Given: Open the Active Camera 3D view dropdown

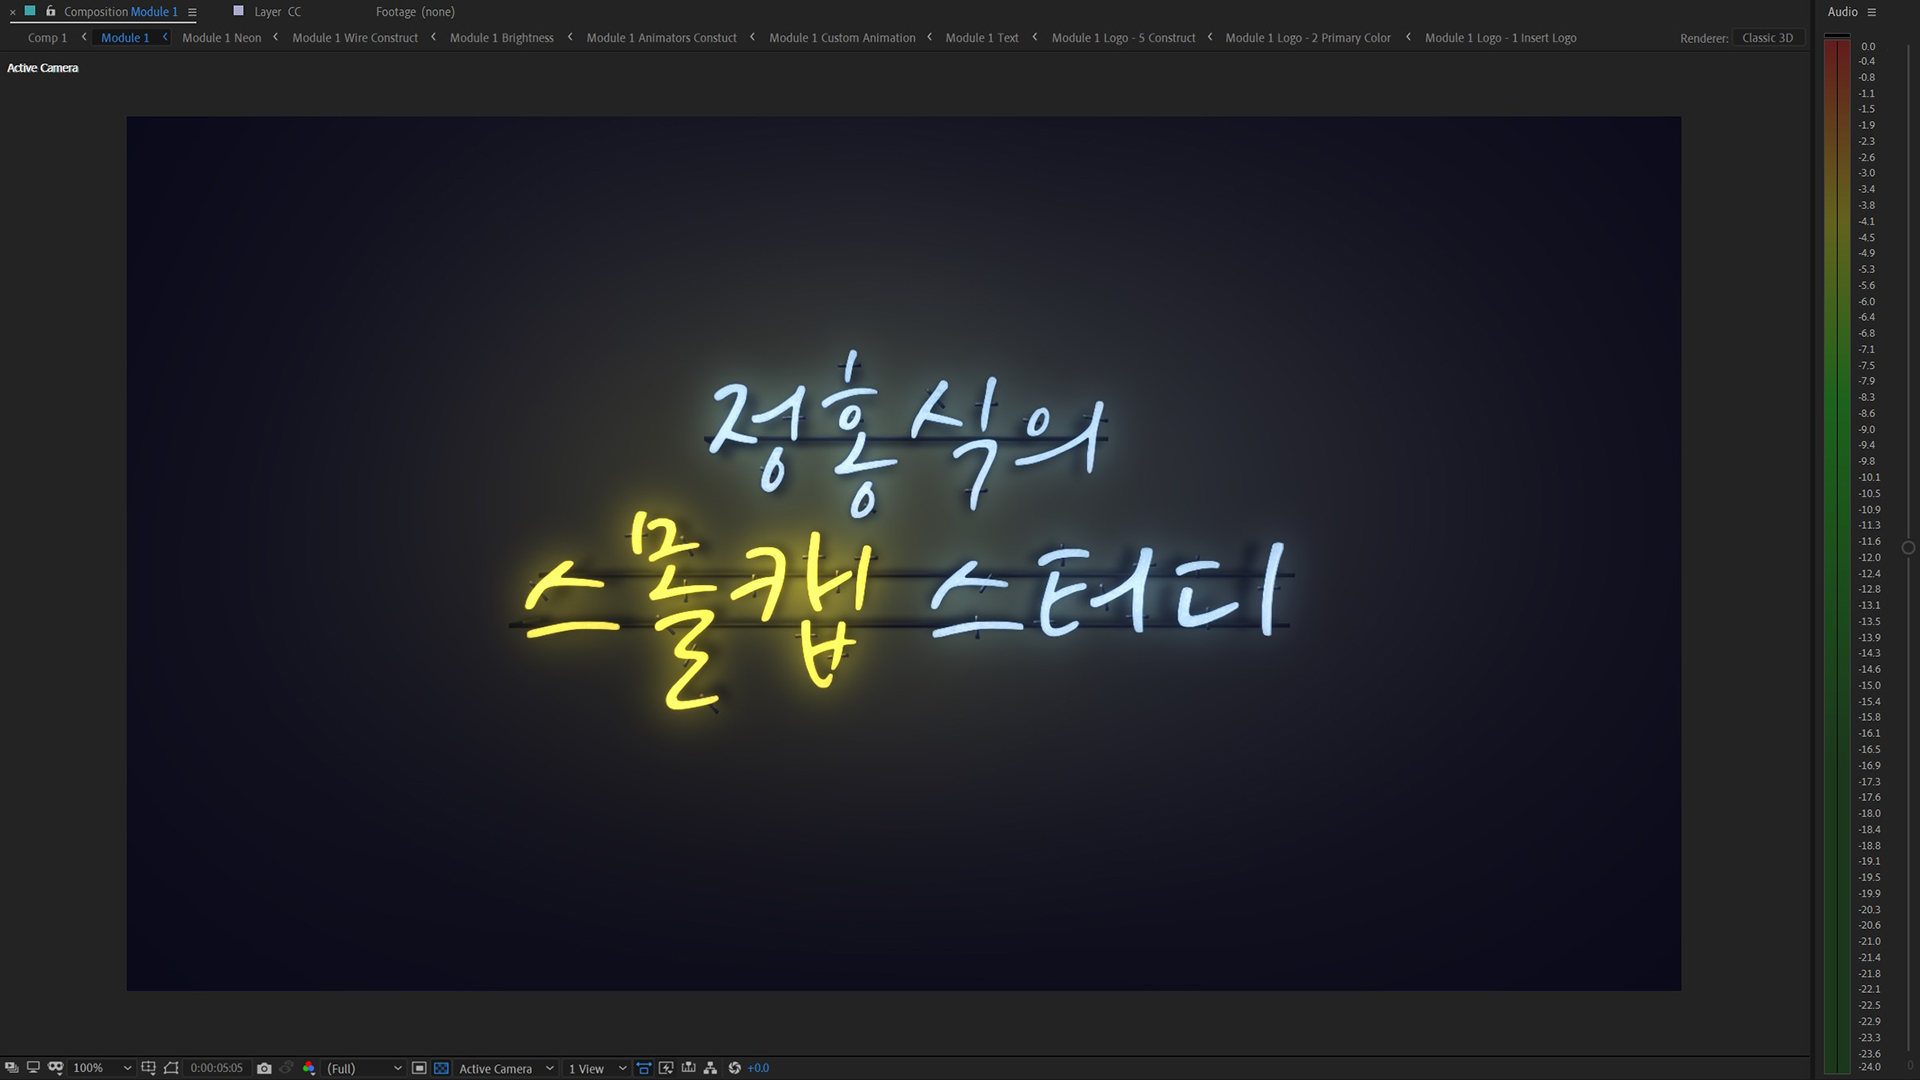Looking at the screenshot, I should click(x=505, y=1068).
